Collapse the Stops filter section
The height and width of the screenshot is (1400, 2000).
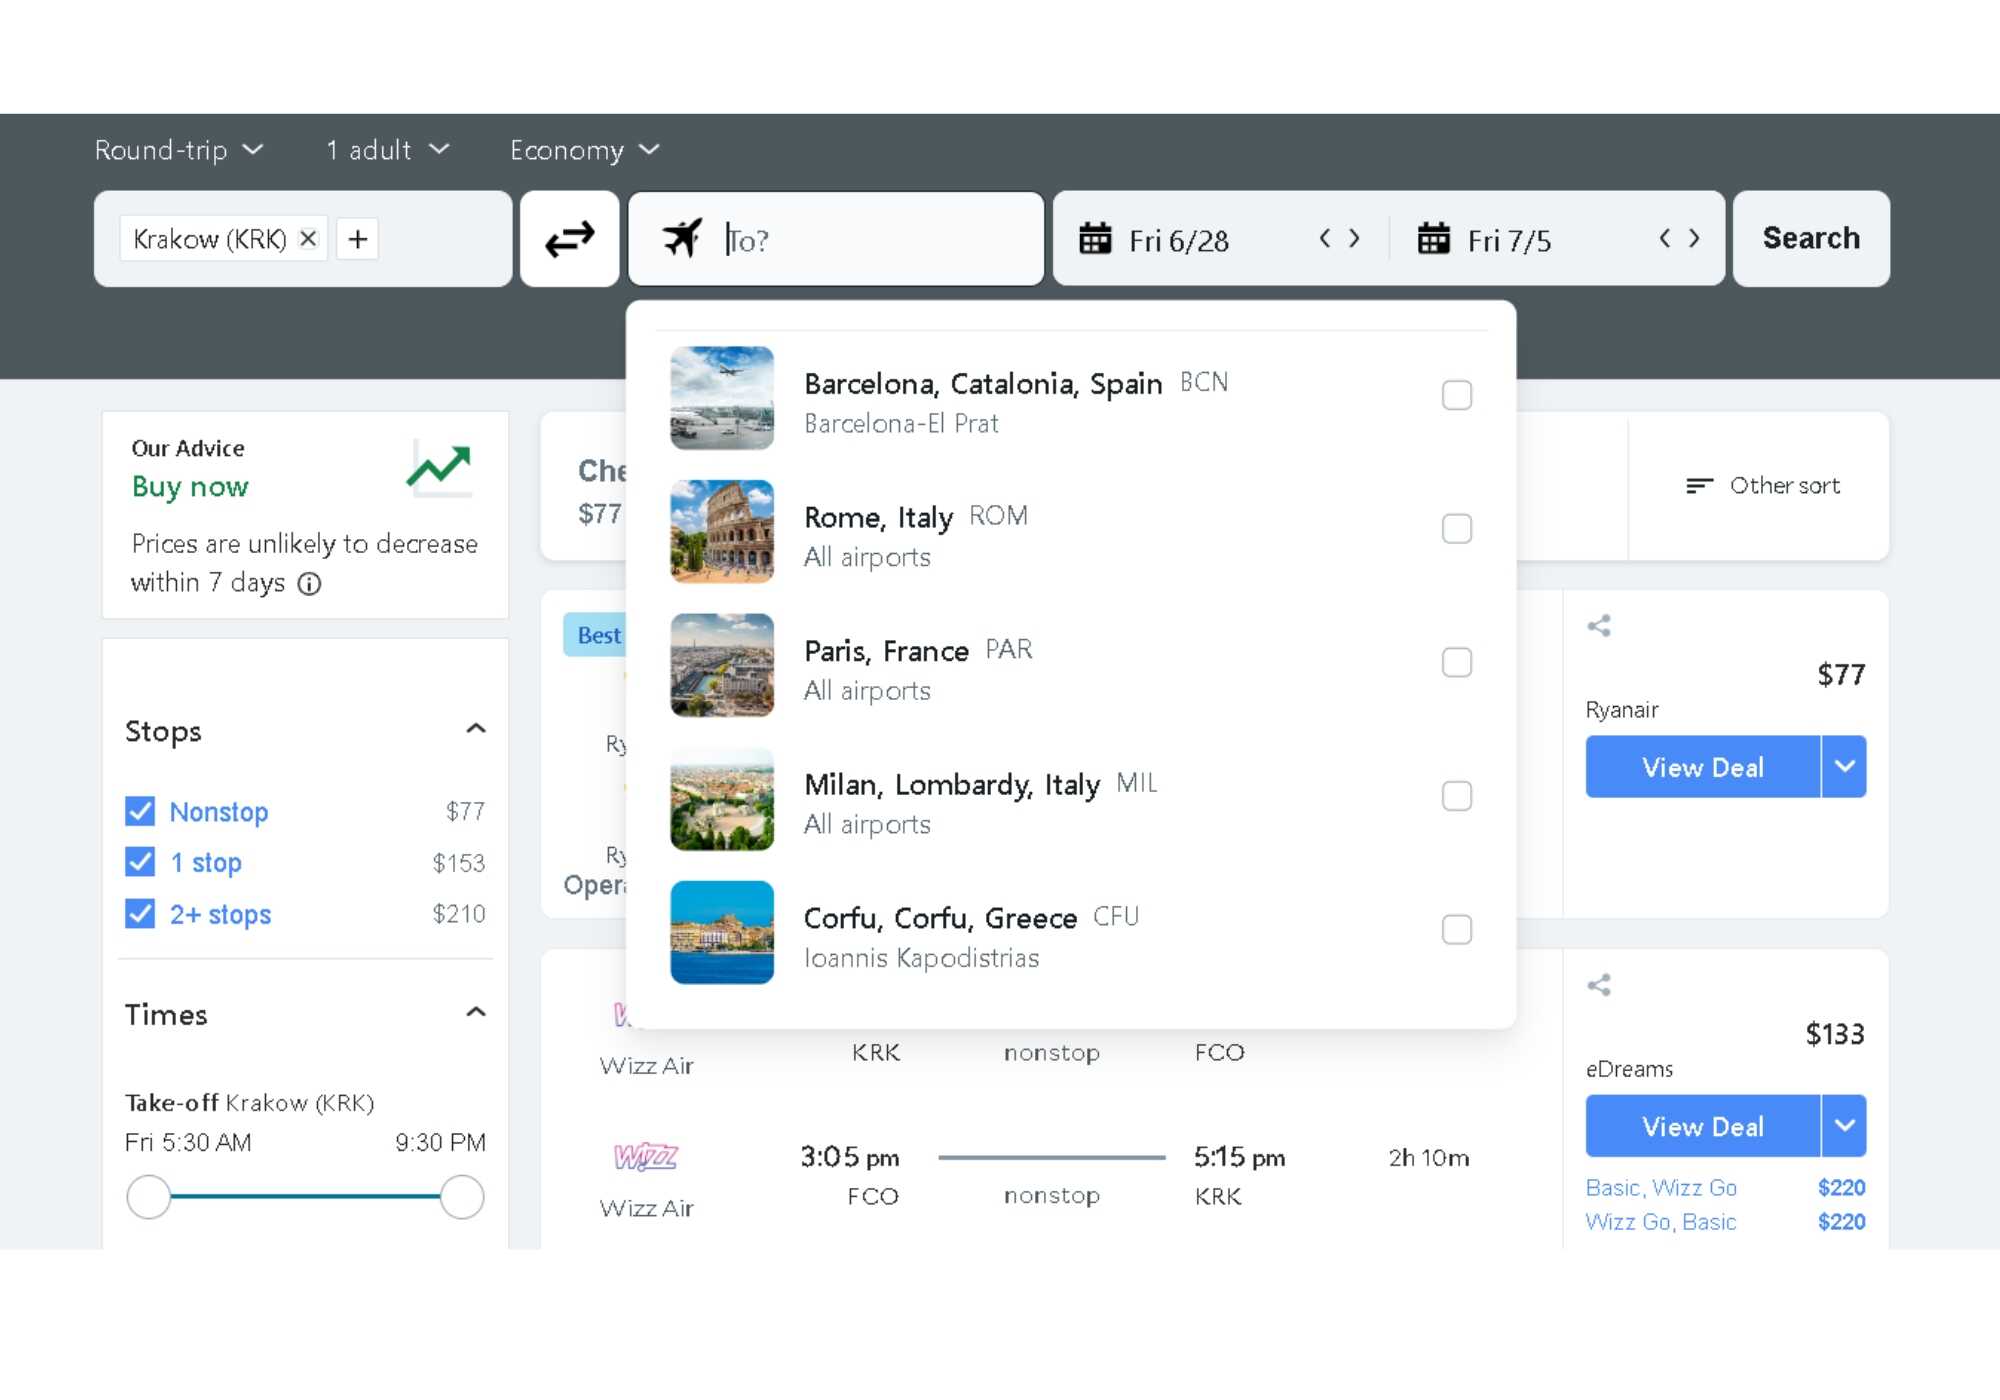click(x=476, y=729)
